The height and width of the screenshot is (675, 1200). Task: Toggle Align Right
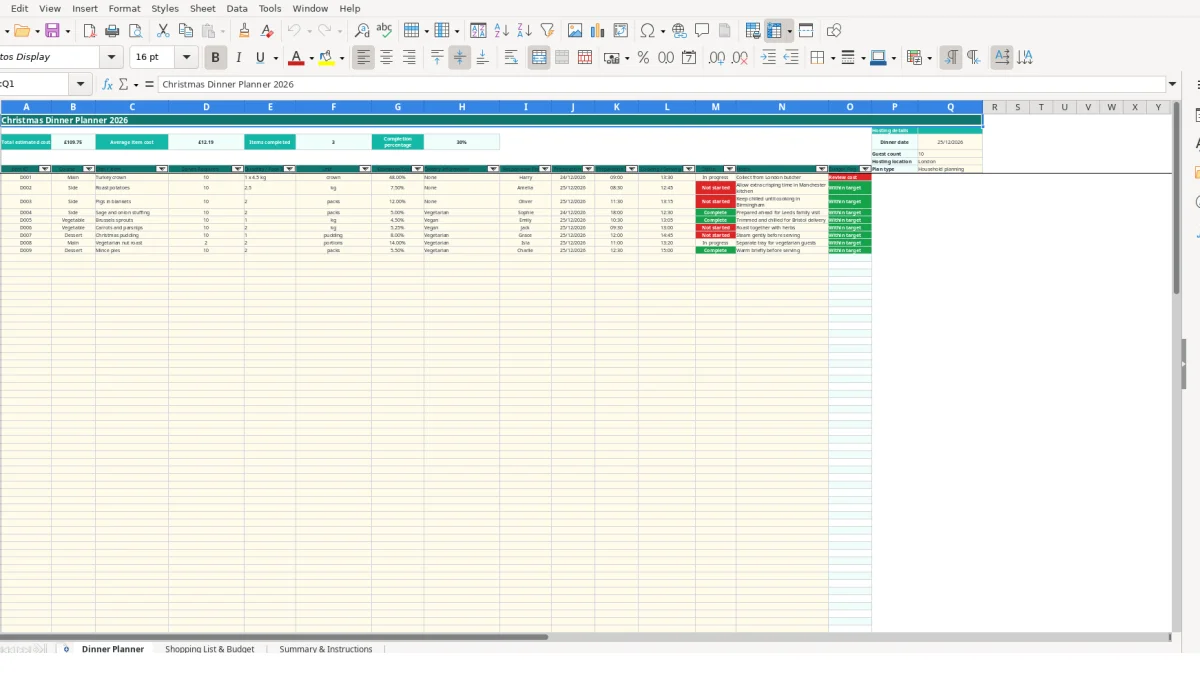[409, 58]
